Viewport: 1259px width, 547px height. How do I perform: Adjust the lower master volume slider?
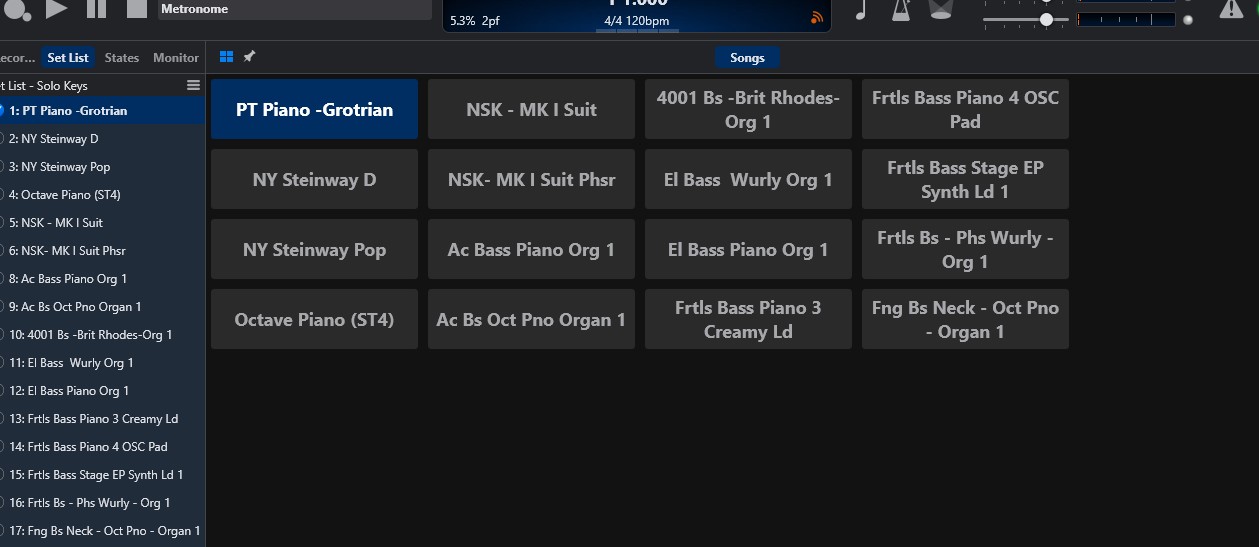click(1024, 19)
